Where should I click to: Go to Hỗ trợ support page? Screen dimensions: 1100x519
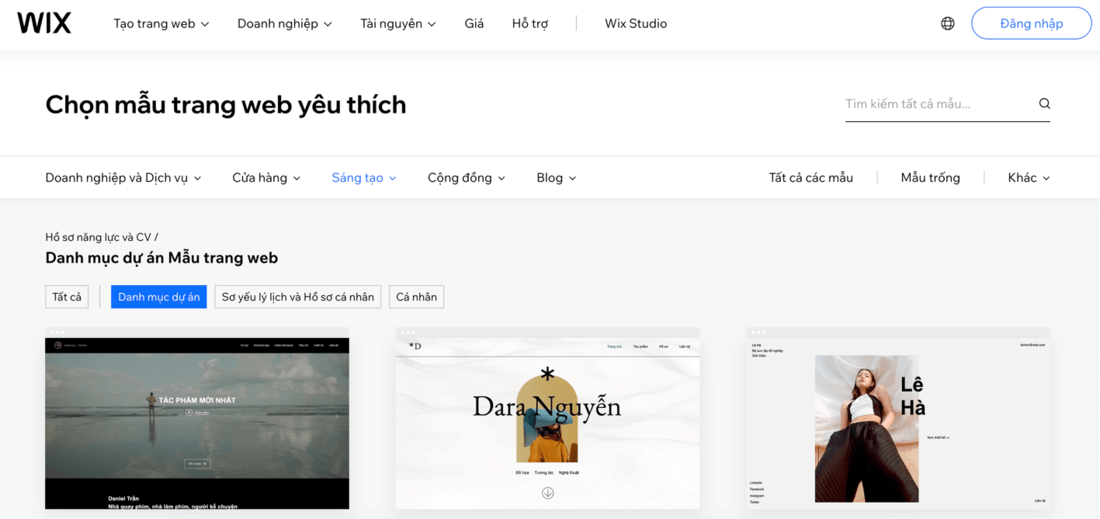tap(530, 24)
